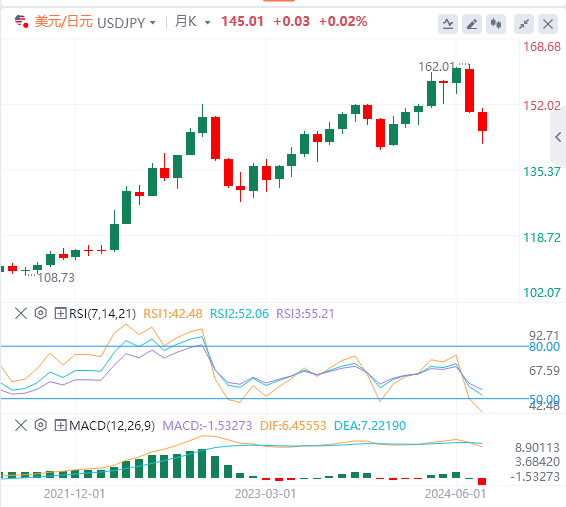Image resolution: width=566 pixels, height=507 pixels.
Task: Click the 162.01 high price marker
Action: pos(436,67)
